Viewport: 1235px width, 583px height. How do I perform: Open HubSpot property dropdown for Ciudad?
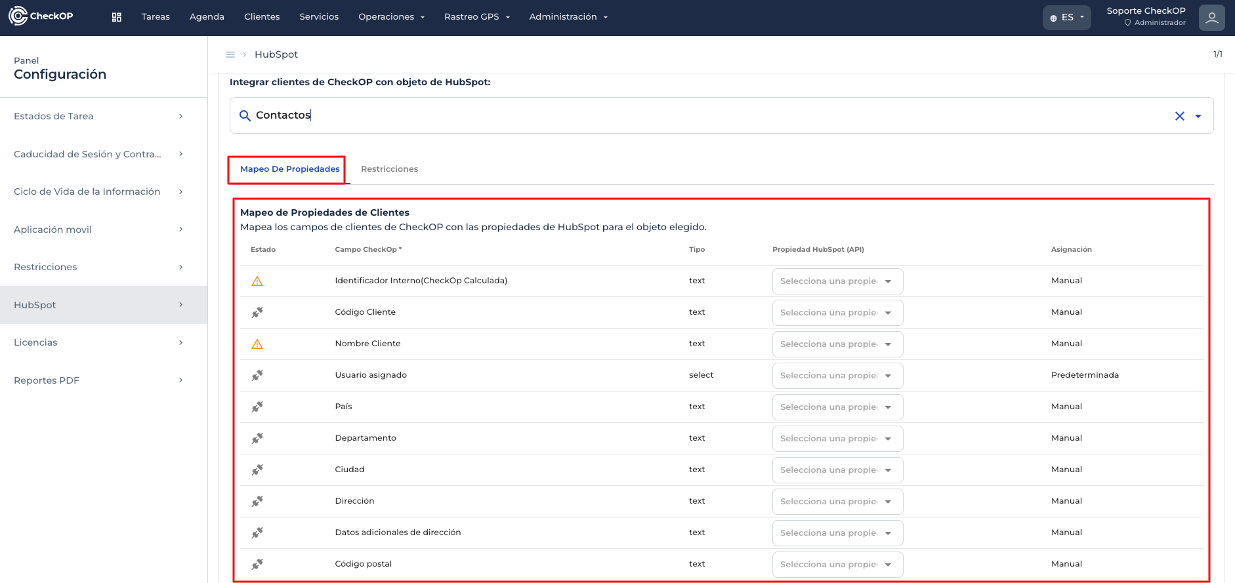point(837,470)
